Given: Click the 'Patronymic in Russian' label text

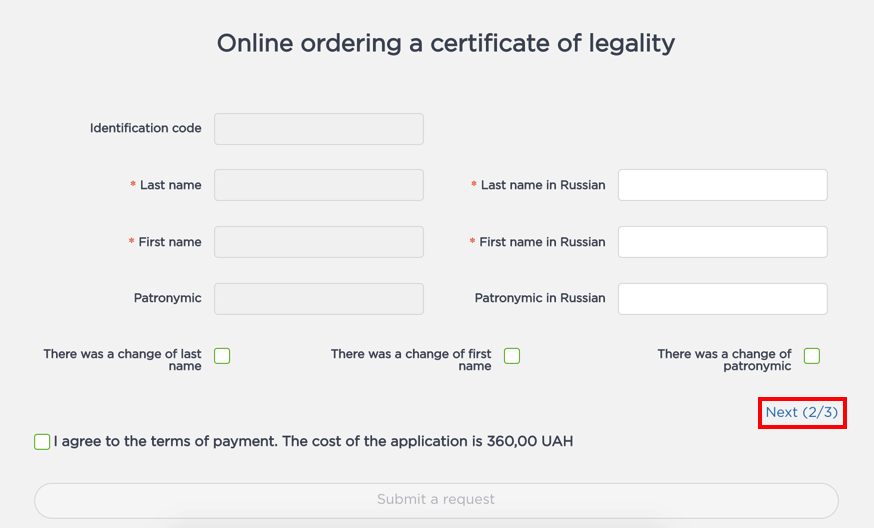Looking at the screenshot, I should [x=539, y=298].
